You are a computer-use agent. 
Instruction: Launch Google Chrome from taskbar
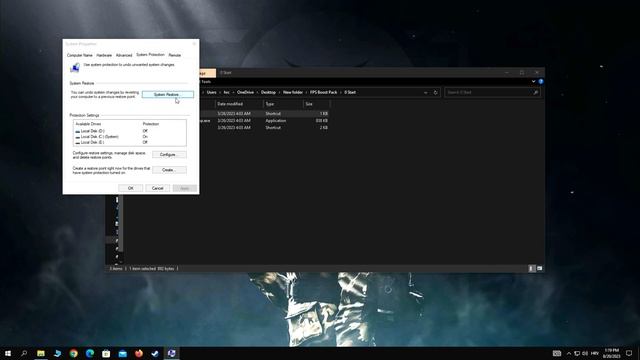73,353
